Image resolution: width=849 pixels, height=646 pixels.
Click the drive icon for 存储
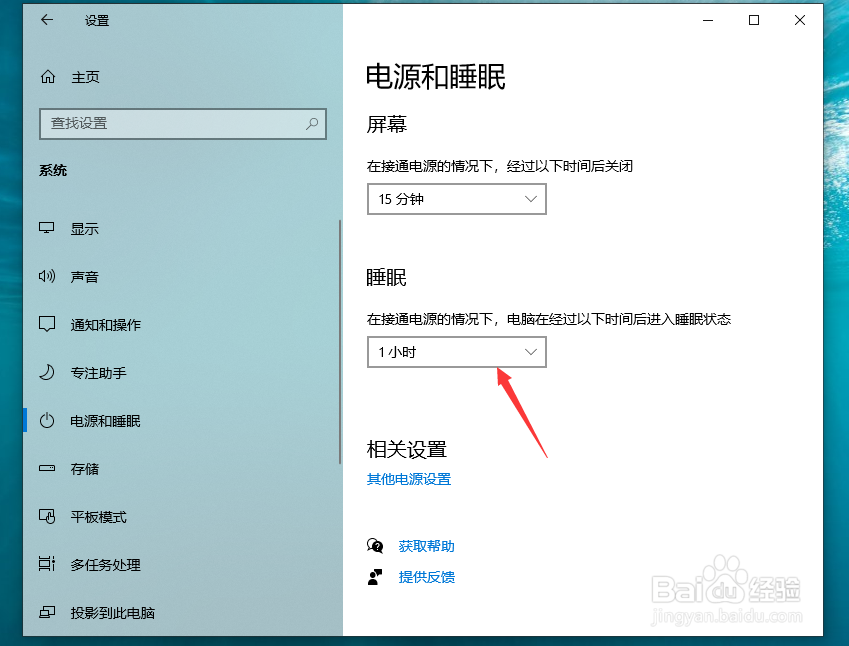coord(47,468)
